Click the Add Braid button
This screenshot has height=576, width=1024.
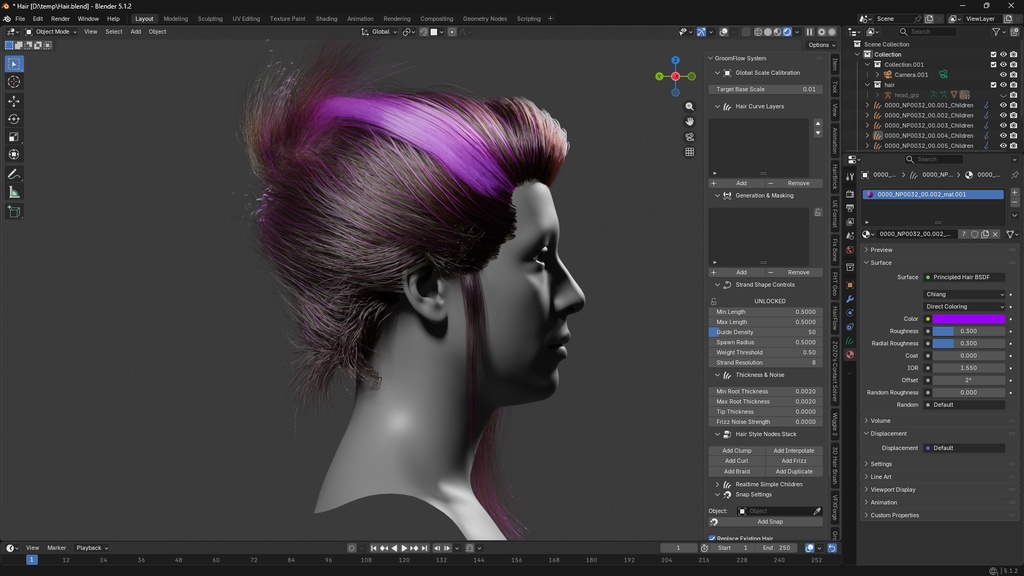pyautogui.click(x=737, y=472)
